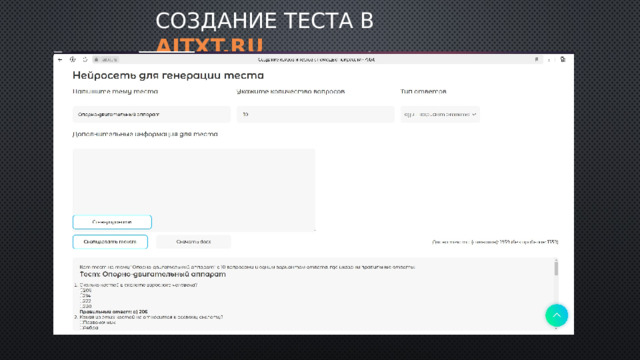Click the generated result scrollbar thumb
This screenshot has width=640, height=360.
click(x=556, y=269)
